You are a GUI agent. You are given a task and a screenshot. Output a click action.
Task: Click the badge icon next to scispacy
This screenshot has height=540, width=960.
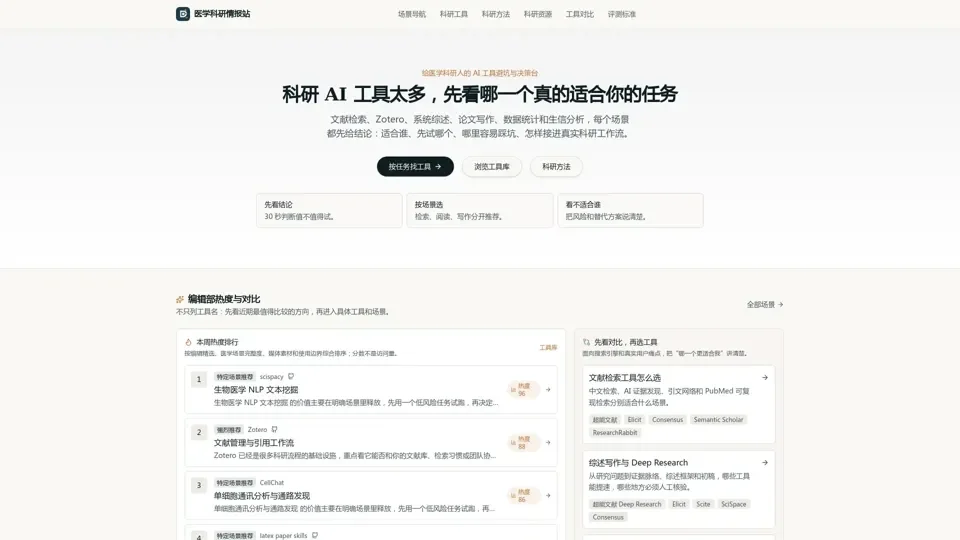[291, 377]
